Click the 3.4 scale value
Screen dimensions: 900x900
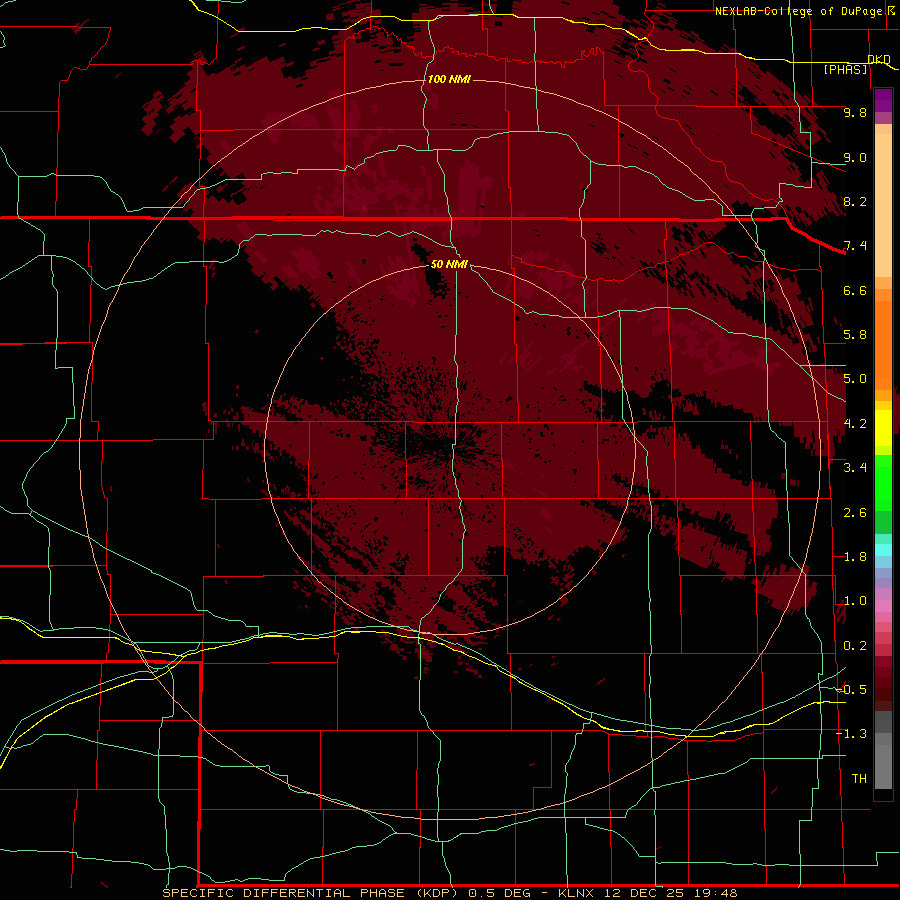pos(855,468)
